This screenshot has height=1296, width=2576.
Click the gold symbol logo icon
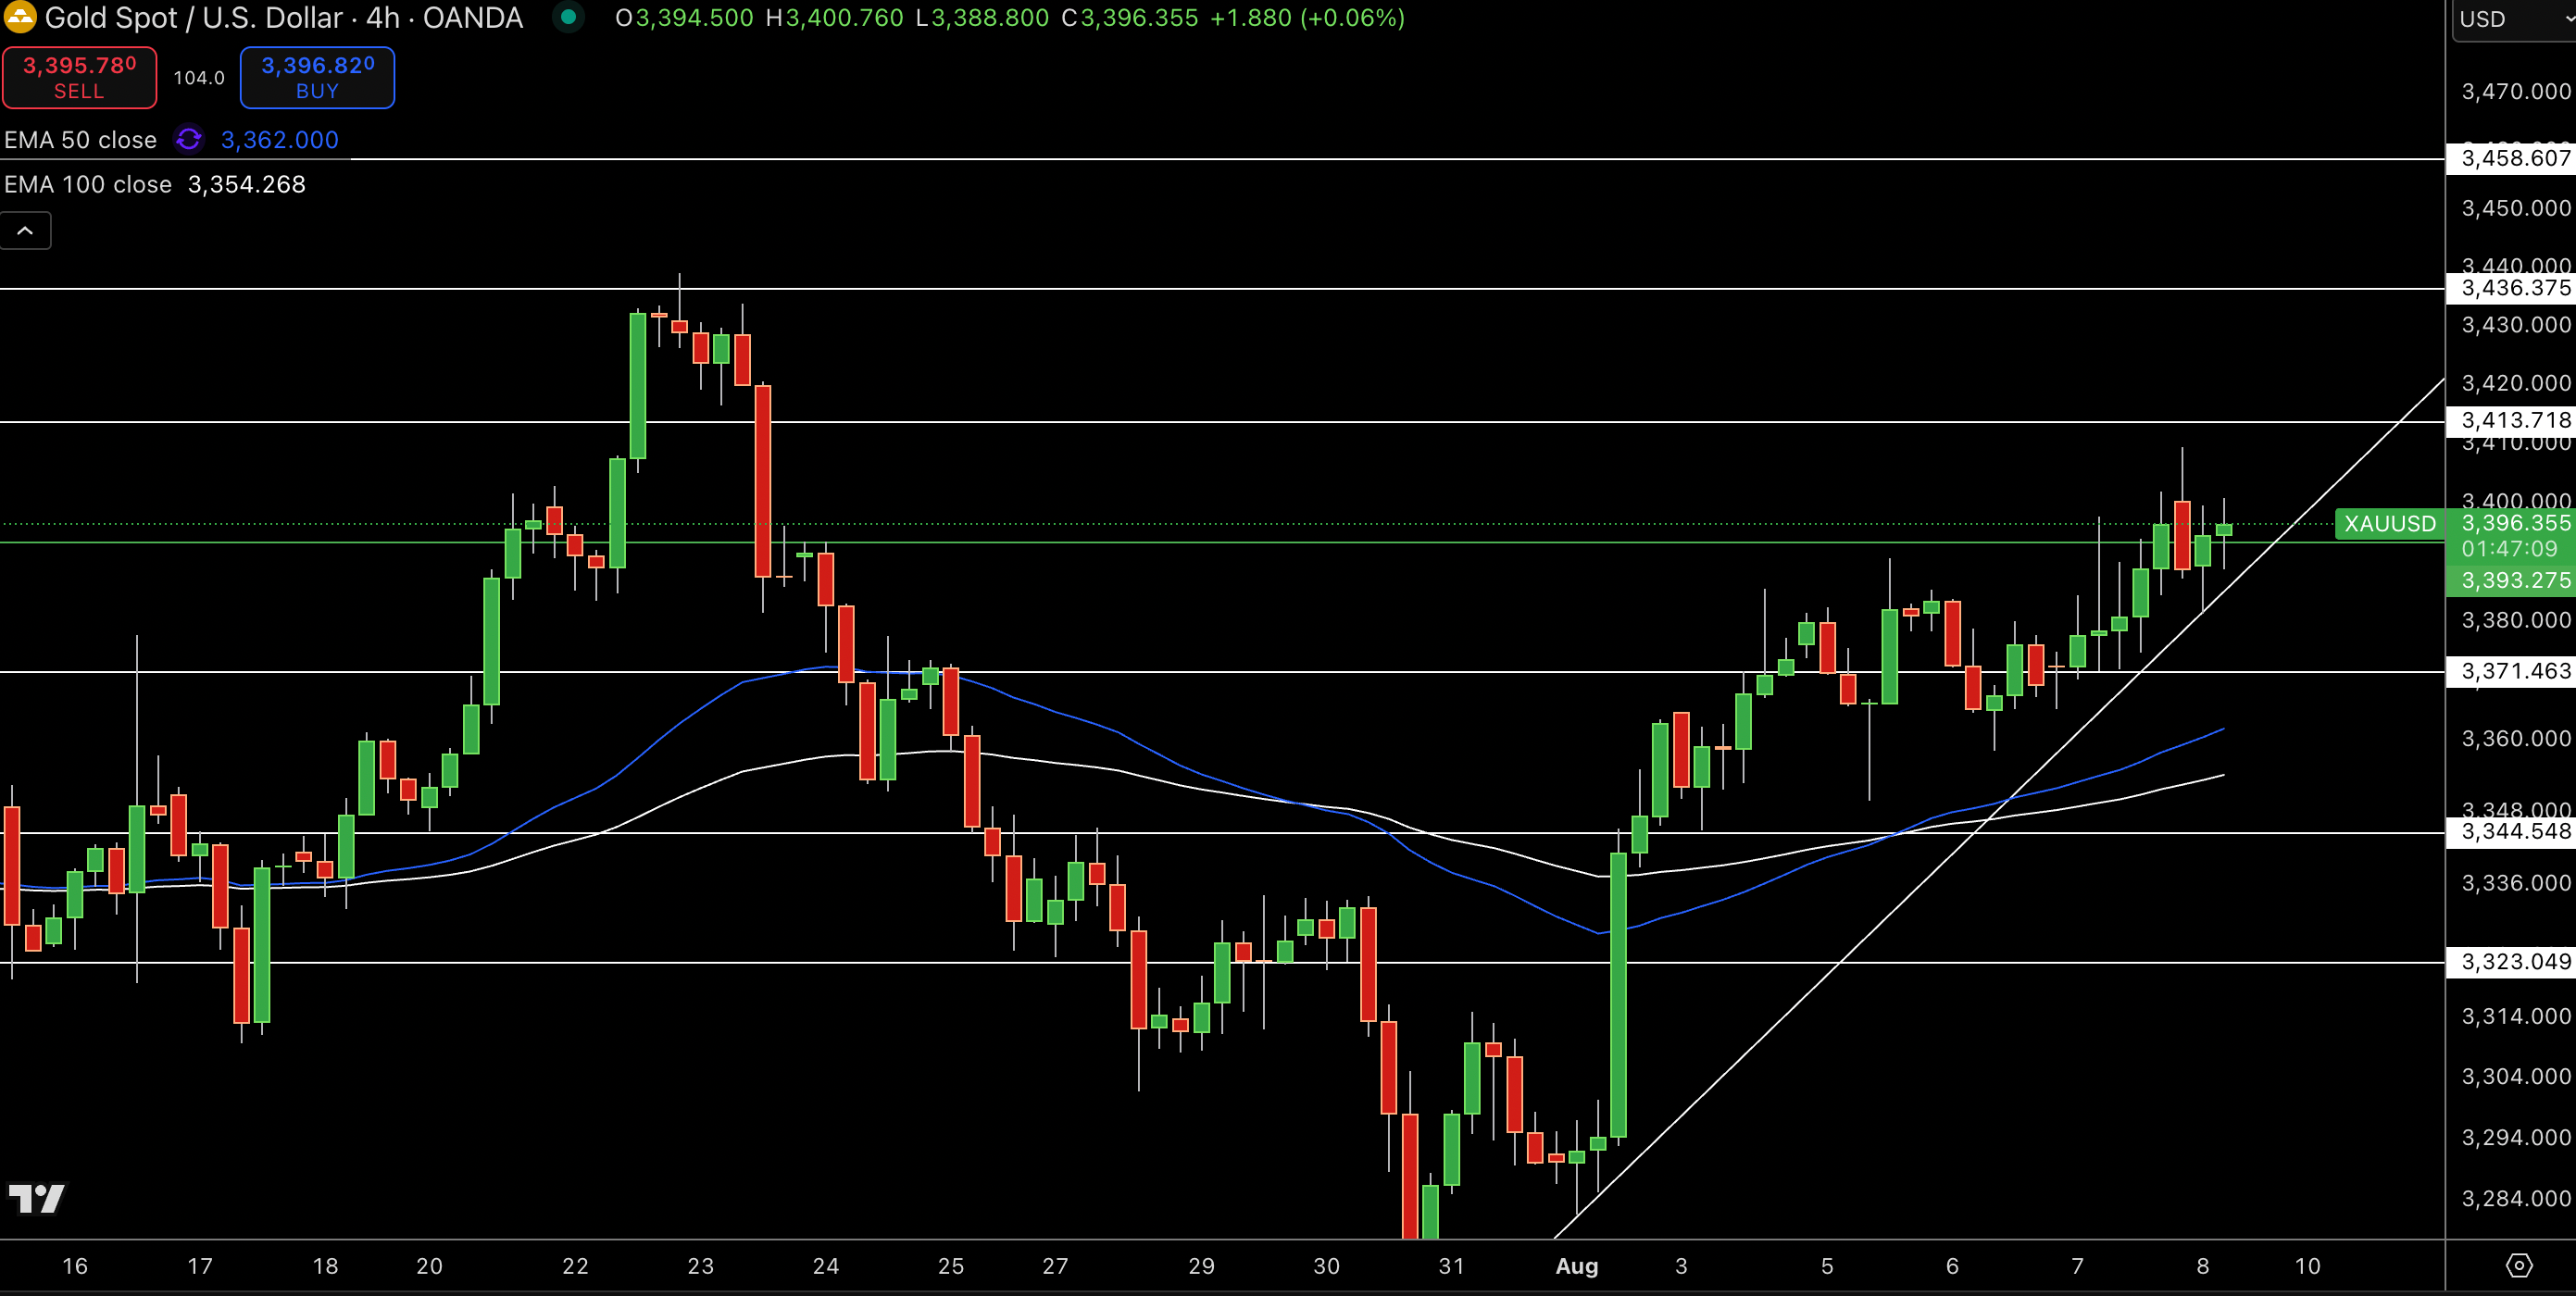(x=20, y=17)
